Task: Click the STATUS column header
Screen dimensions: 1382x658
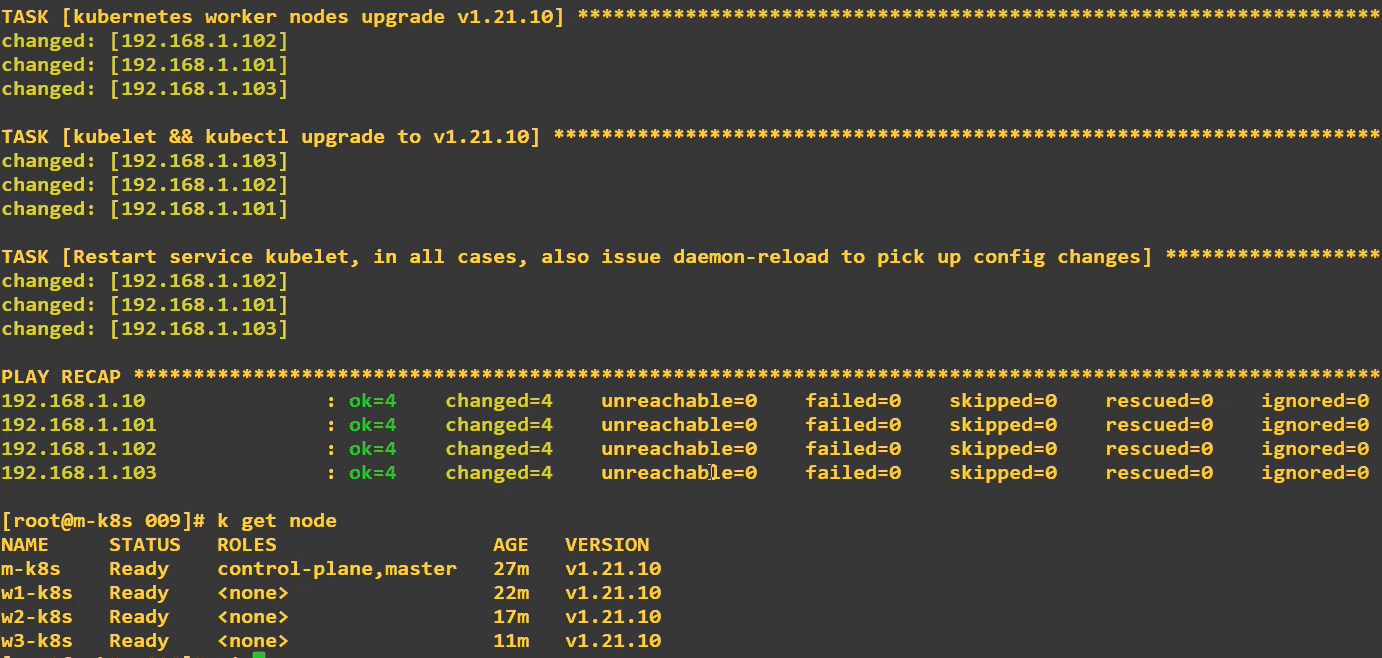Action: click(x=145, y=545)
